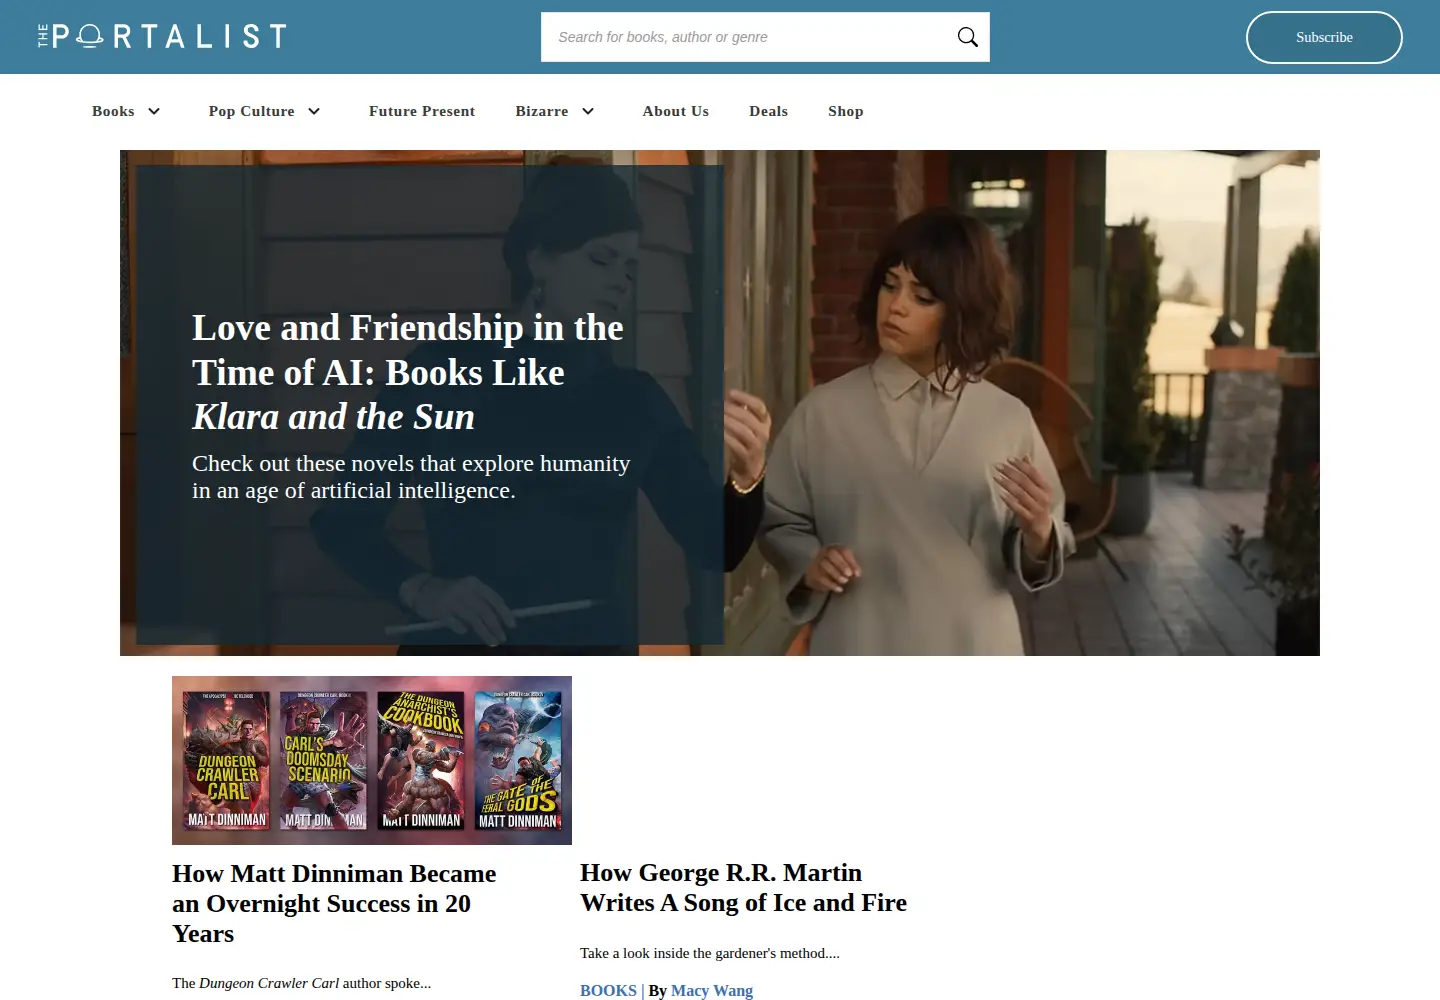This screenshot has height=1000, width=1440.
Task: Visit the About Us page
Action: 676,111
